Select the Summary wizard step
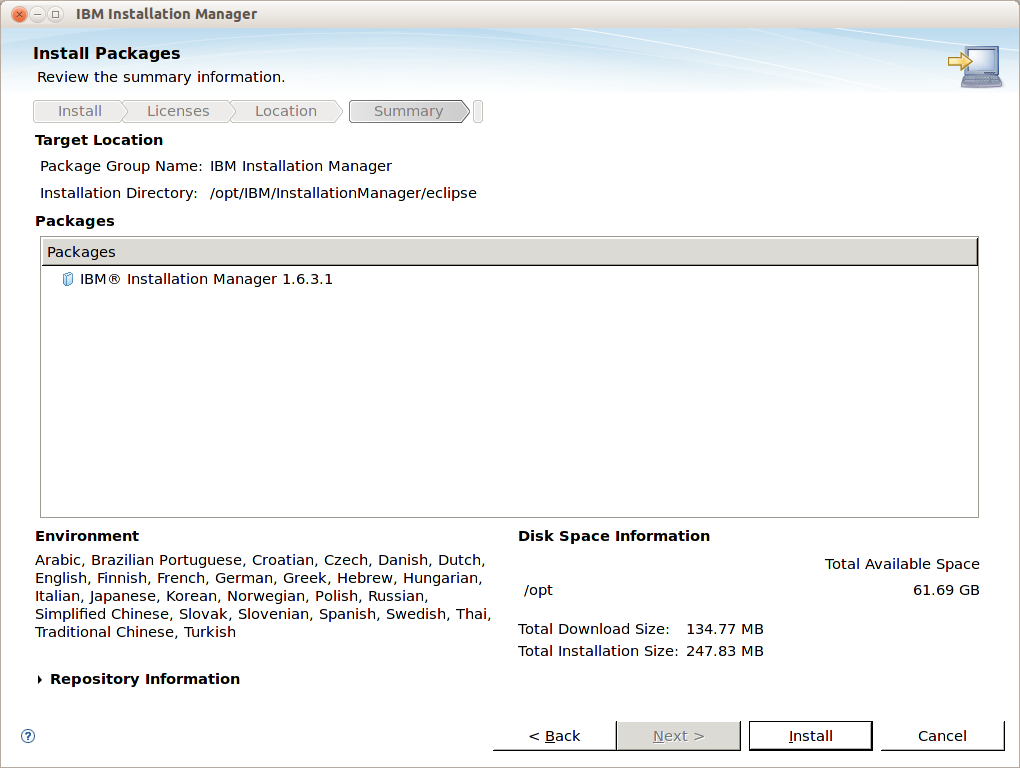The image size is (1020, 768). point(408,111)
